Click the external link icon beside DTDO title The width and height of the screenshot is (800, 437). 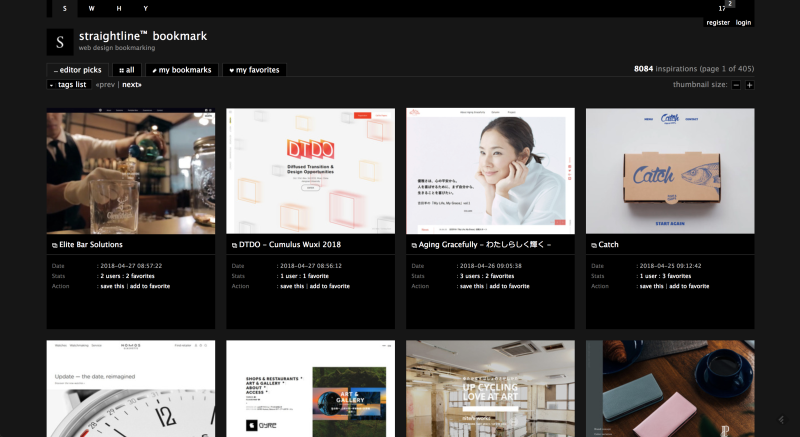click(x=234, y=245)
